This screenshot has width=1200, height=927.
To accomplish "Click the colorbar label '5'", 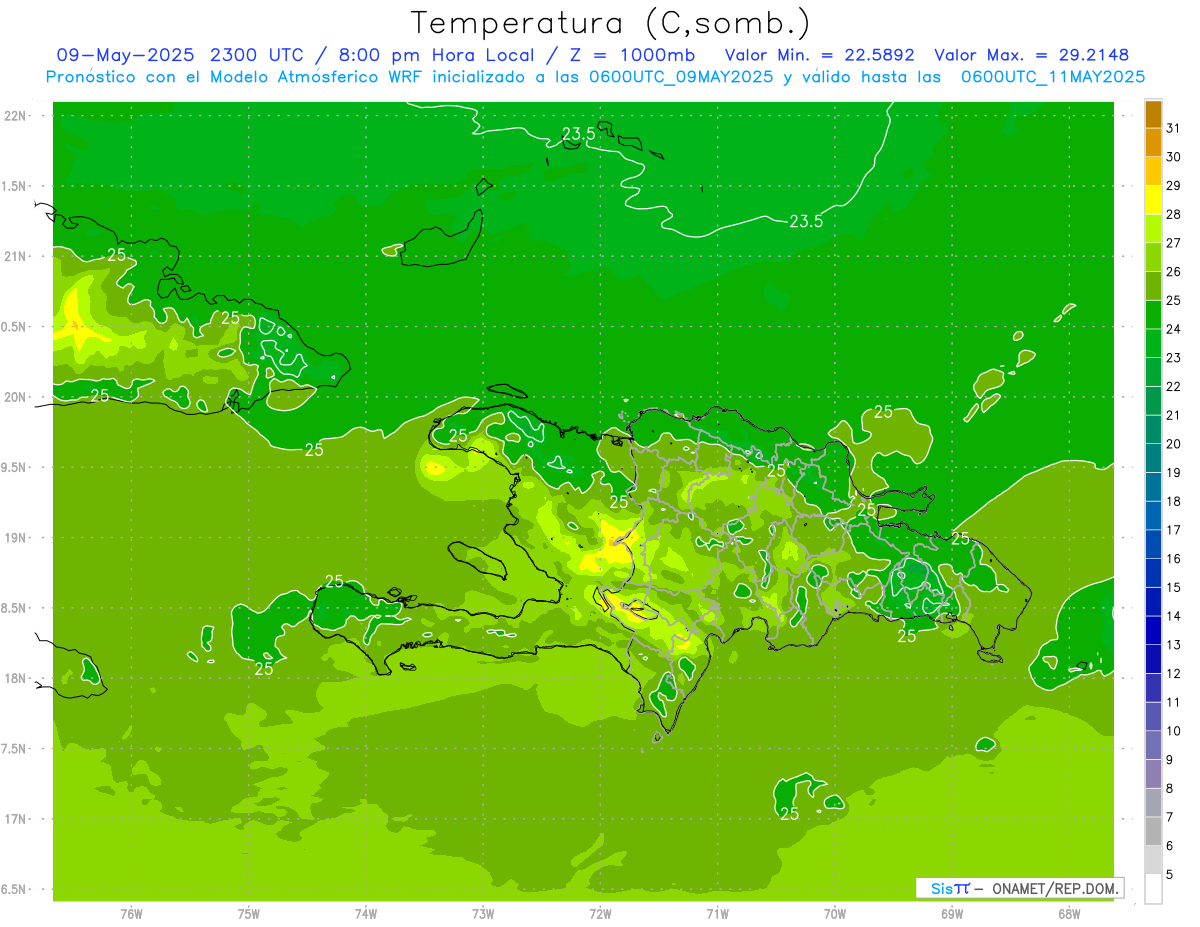I will tap(1170, 875).
